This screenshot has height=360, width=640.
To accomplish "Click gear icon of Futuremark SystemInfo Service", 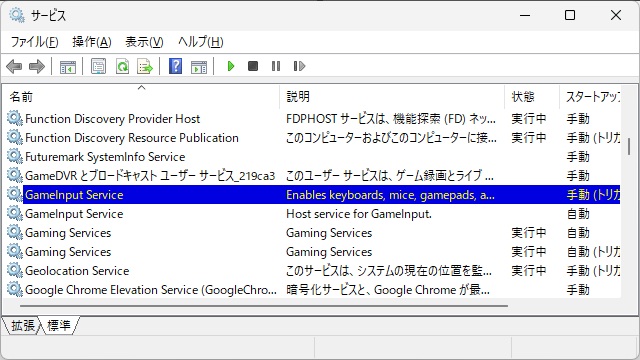I will tap(15, 156).
